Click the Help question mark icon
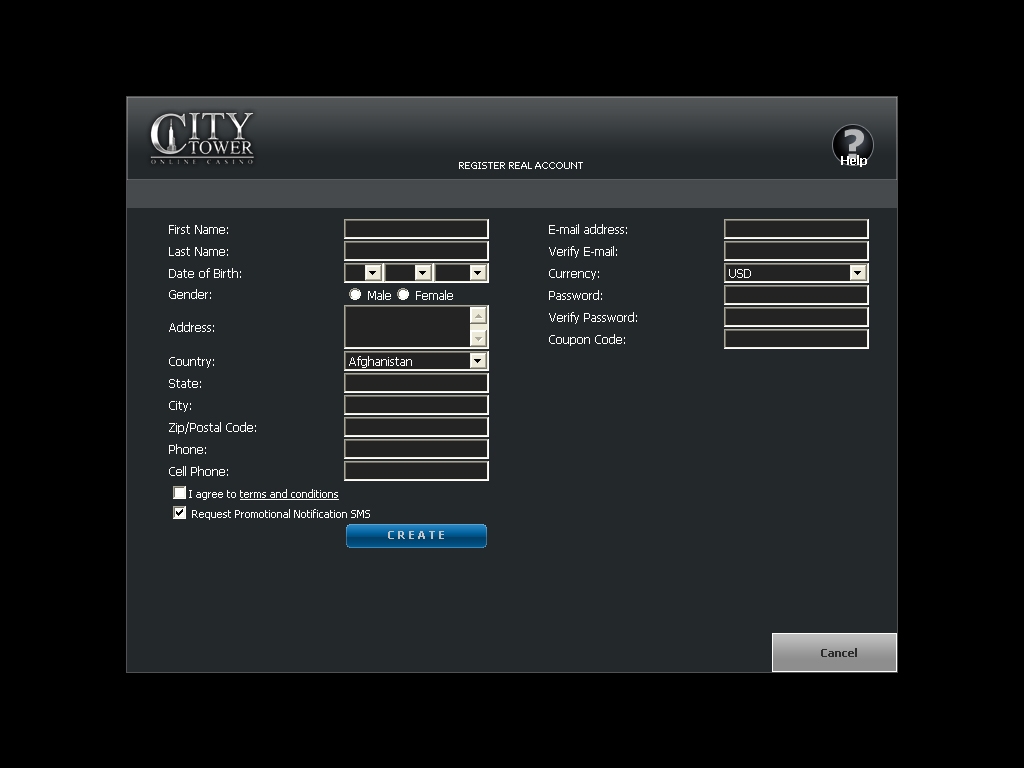Screen dimensions: 1024x768 tap(852, 145)
